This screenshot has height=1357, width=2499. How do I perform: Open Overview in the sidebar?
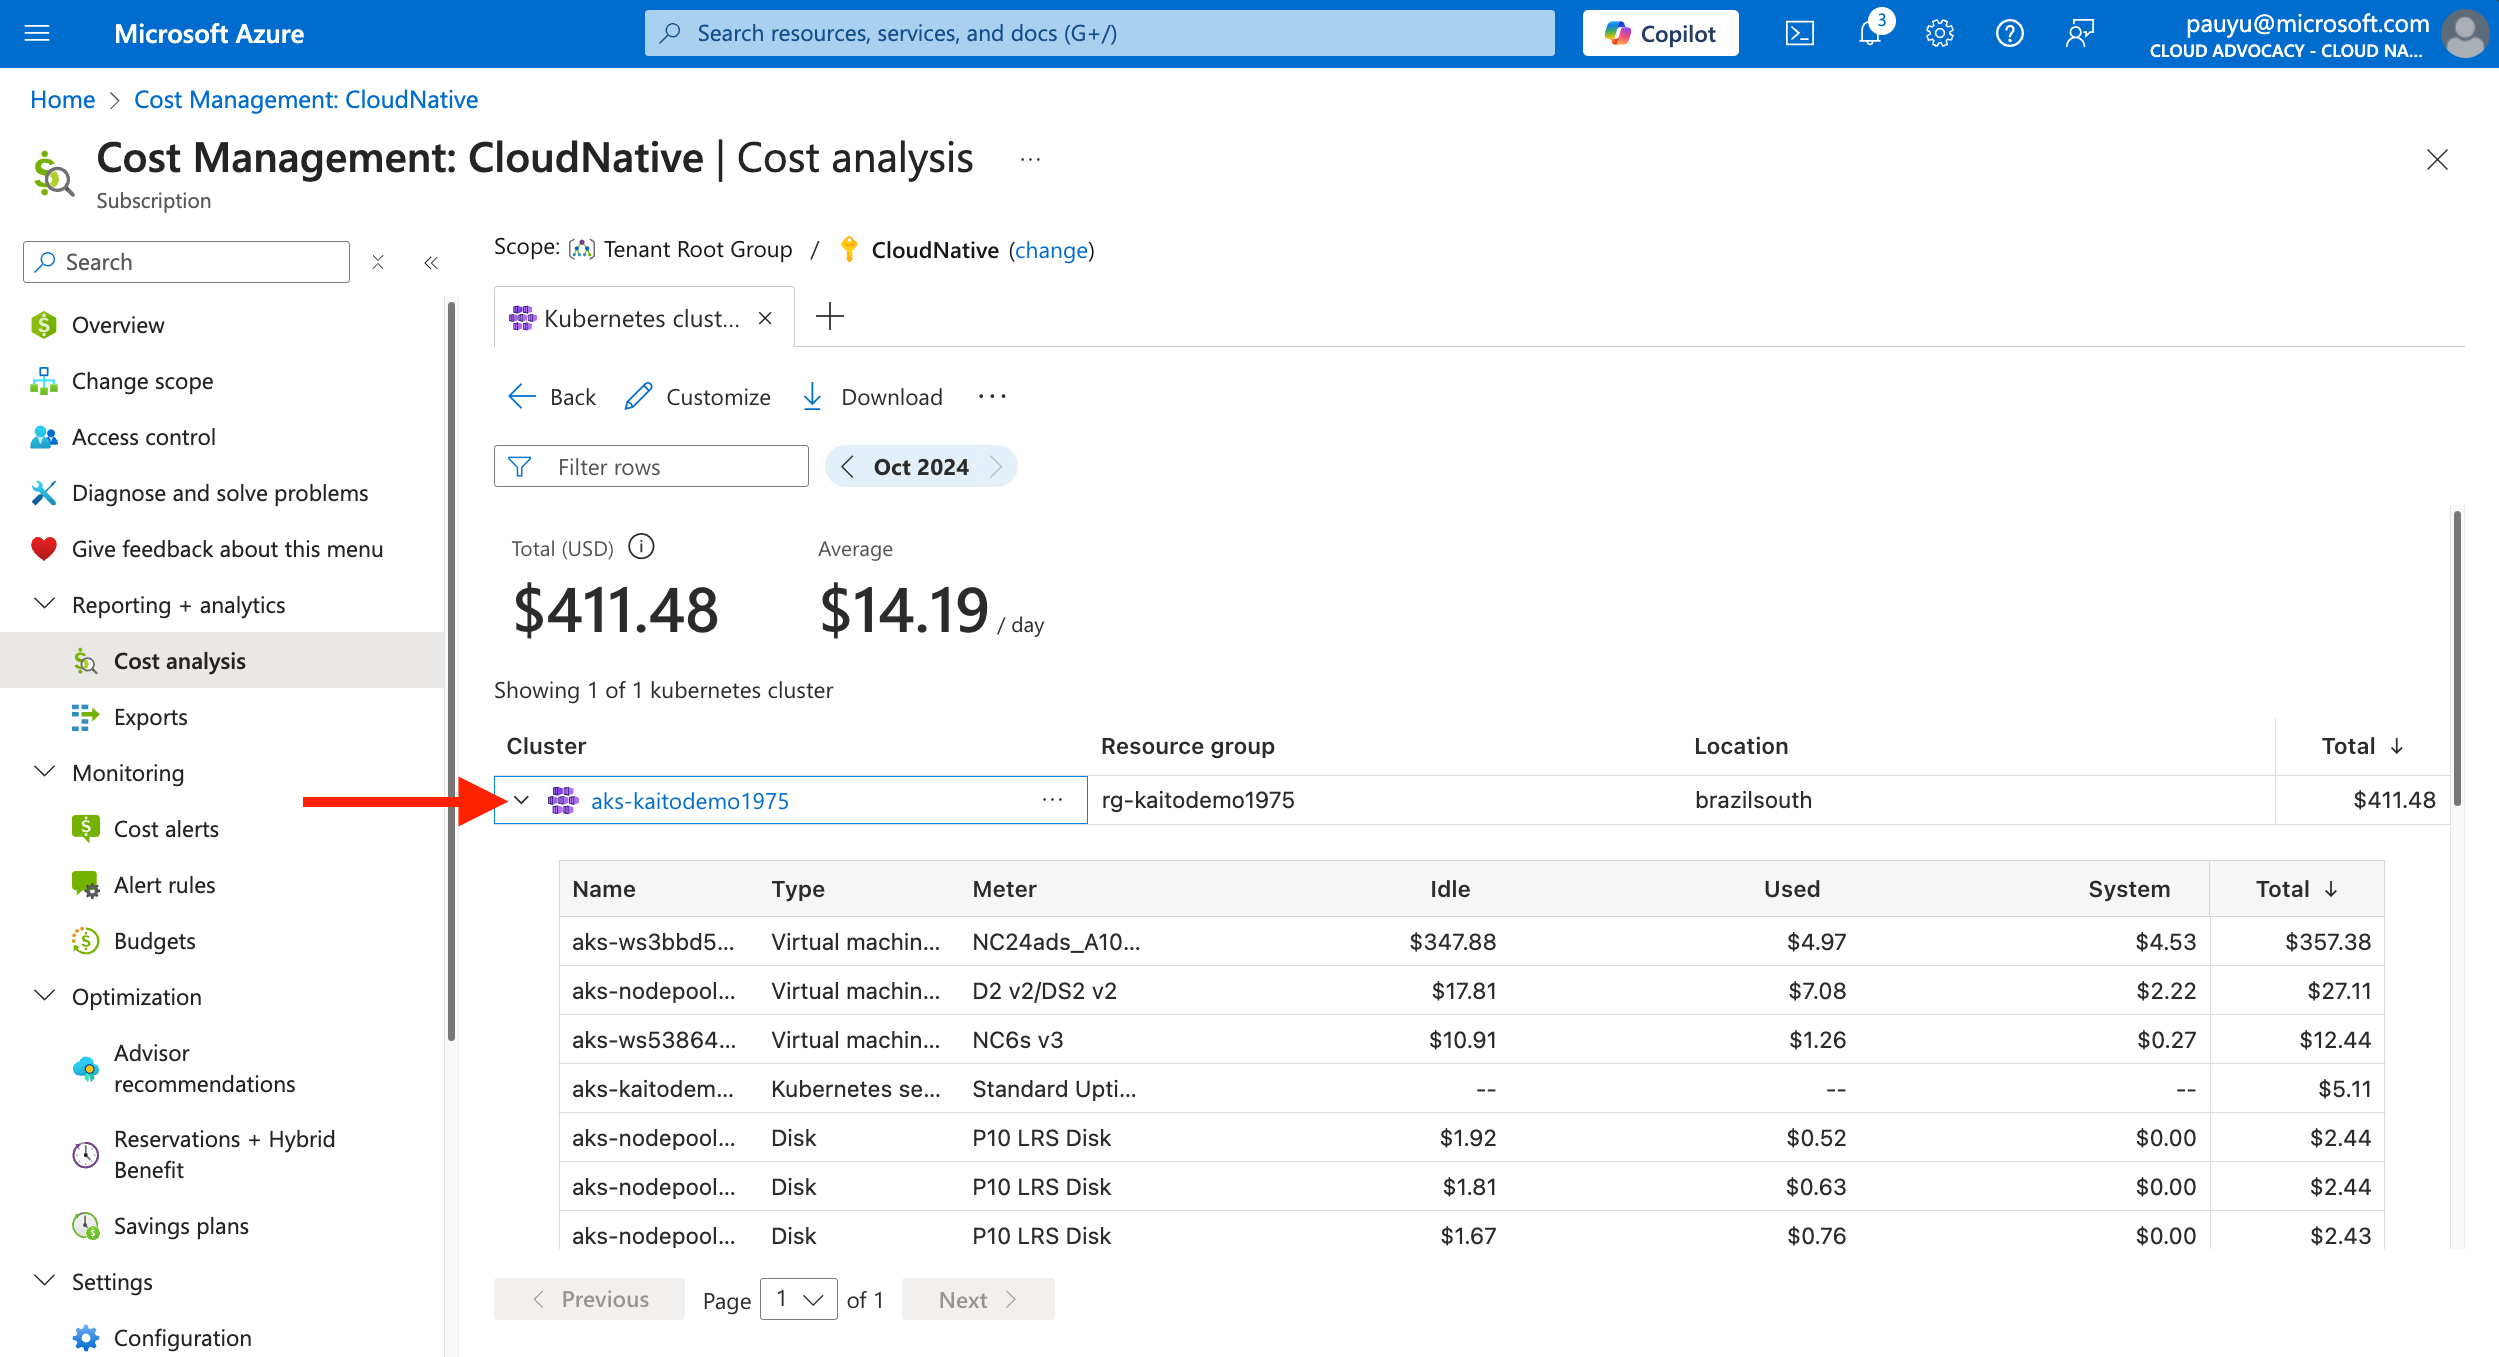(x=222, y=325)
